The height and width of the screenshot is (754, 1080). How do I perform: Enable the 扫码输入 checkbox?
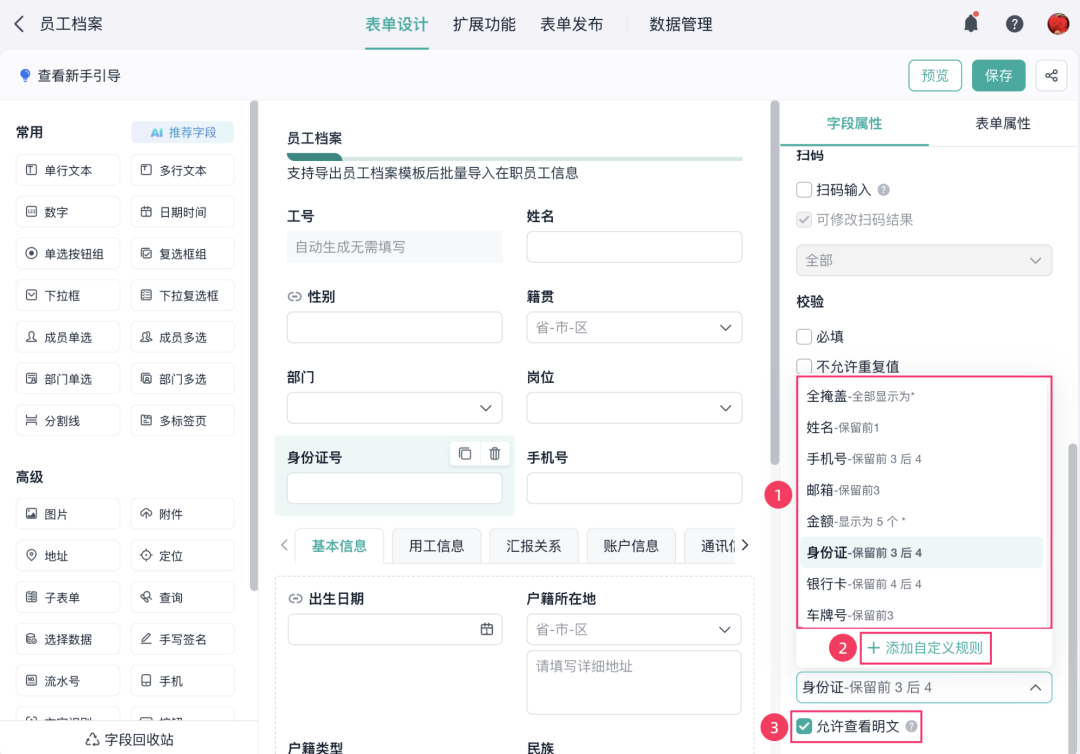(x=804, y=189)
